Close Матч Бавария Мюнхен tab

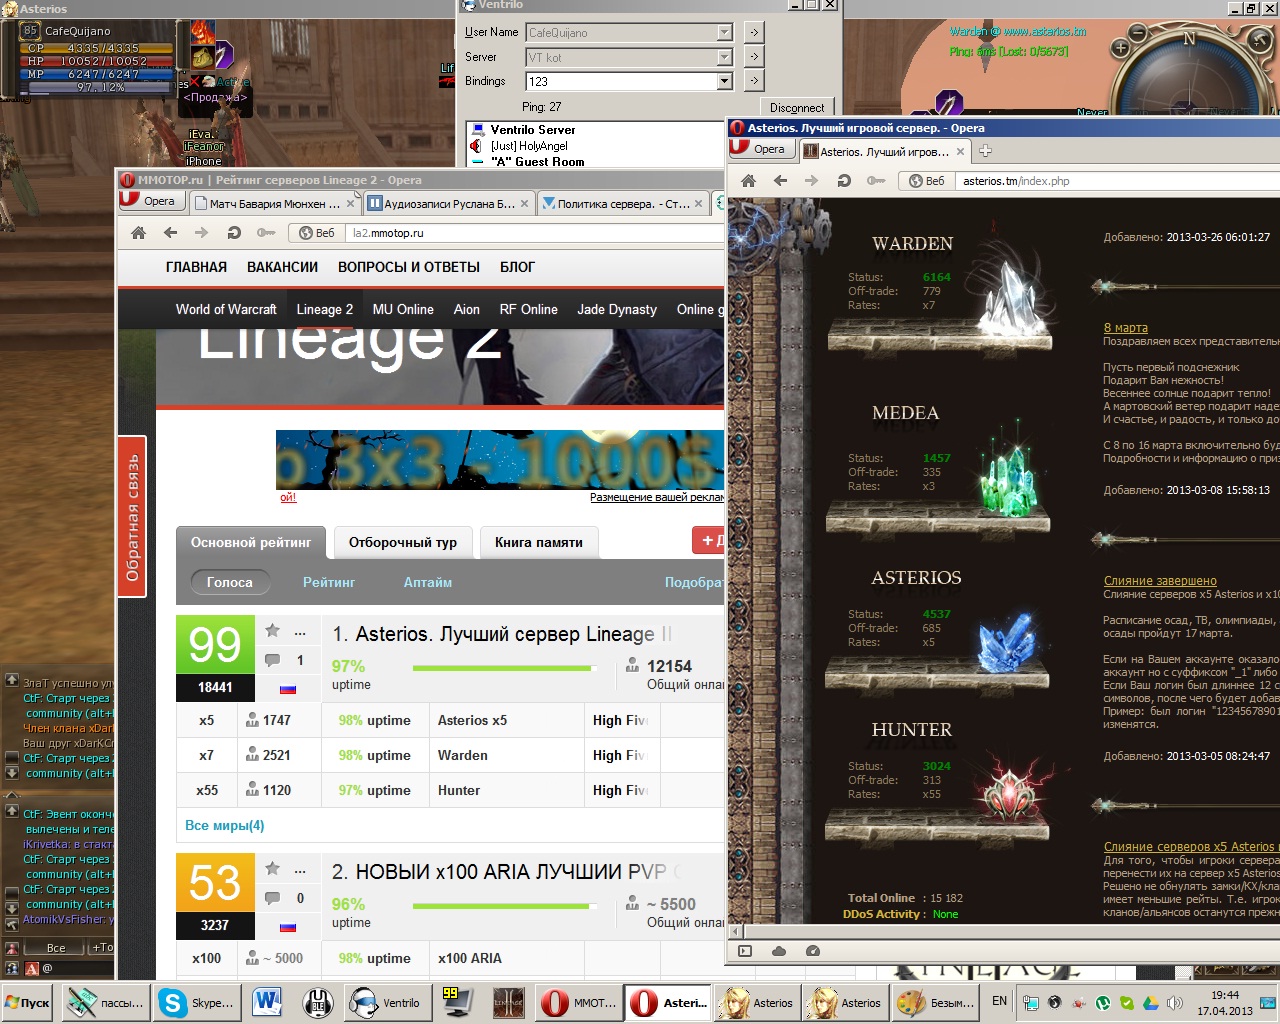pyautogui.click(x=351, y=204)
